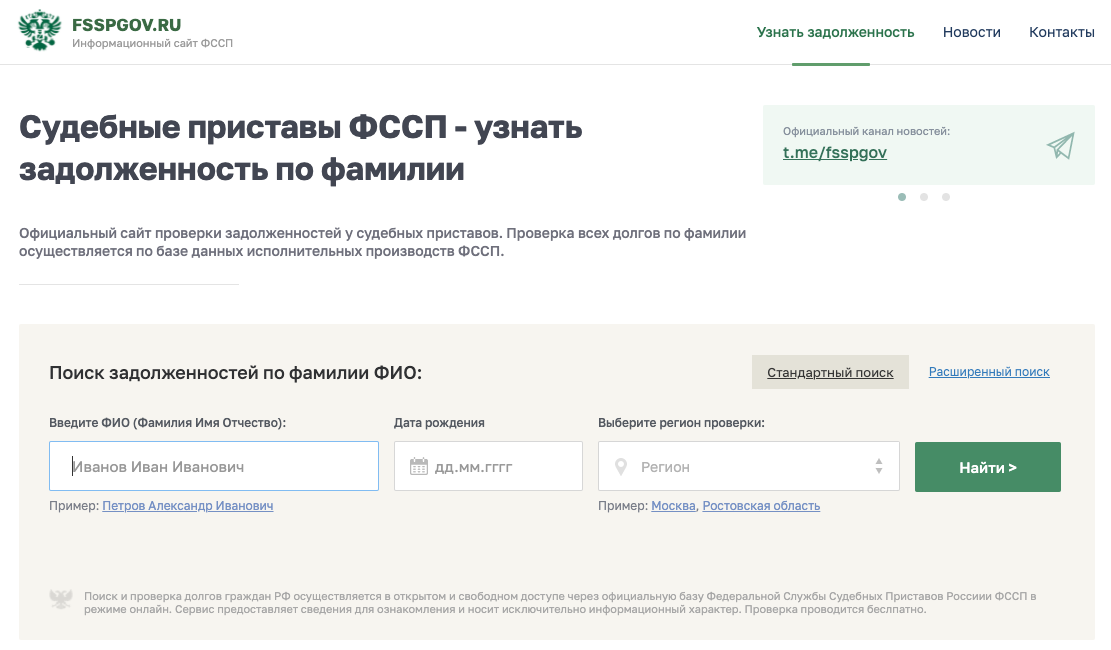Switch to Расширенный поиск

(989, 371)
